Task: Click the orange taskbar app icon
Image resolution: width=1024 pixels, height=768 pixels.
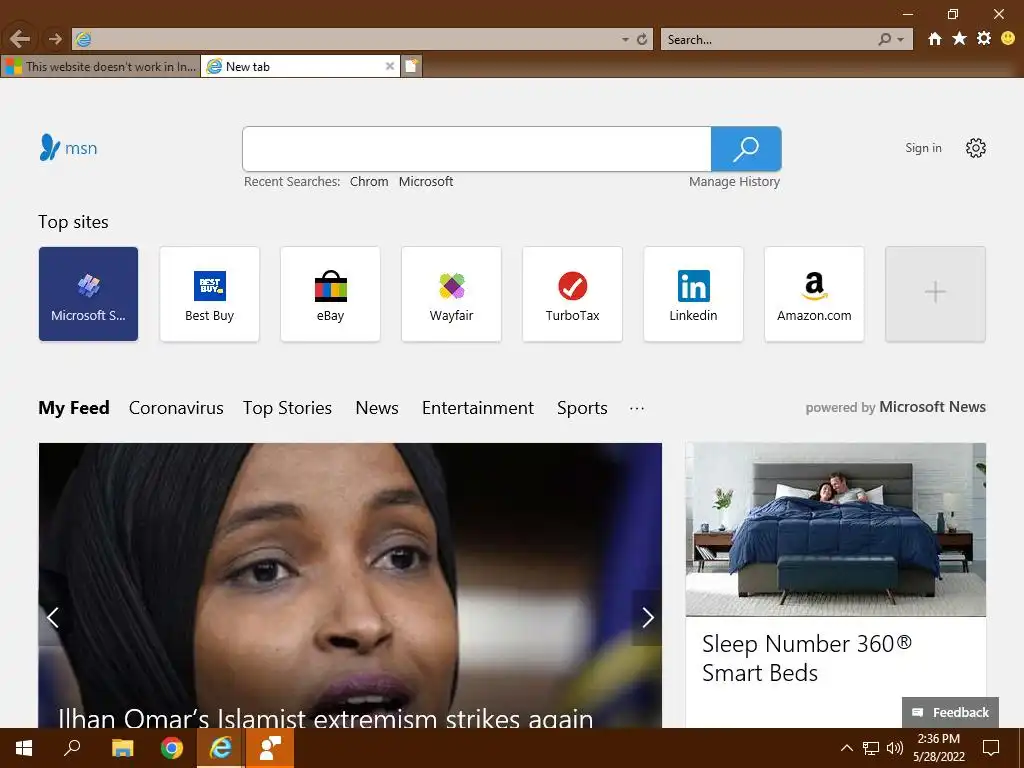Action: tap(270, 748)
